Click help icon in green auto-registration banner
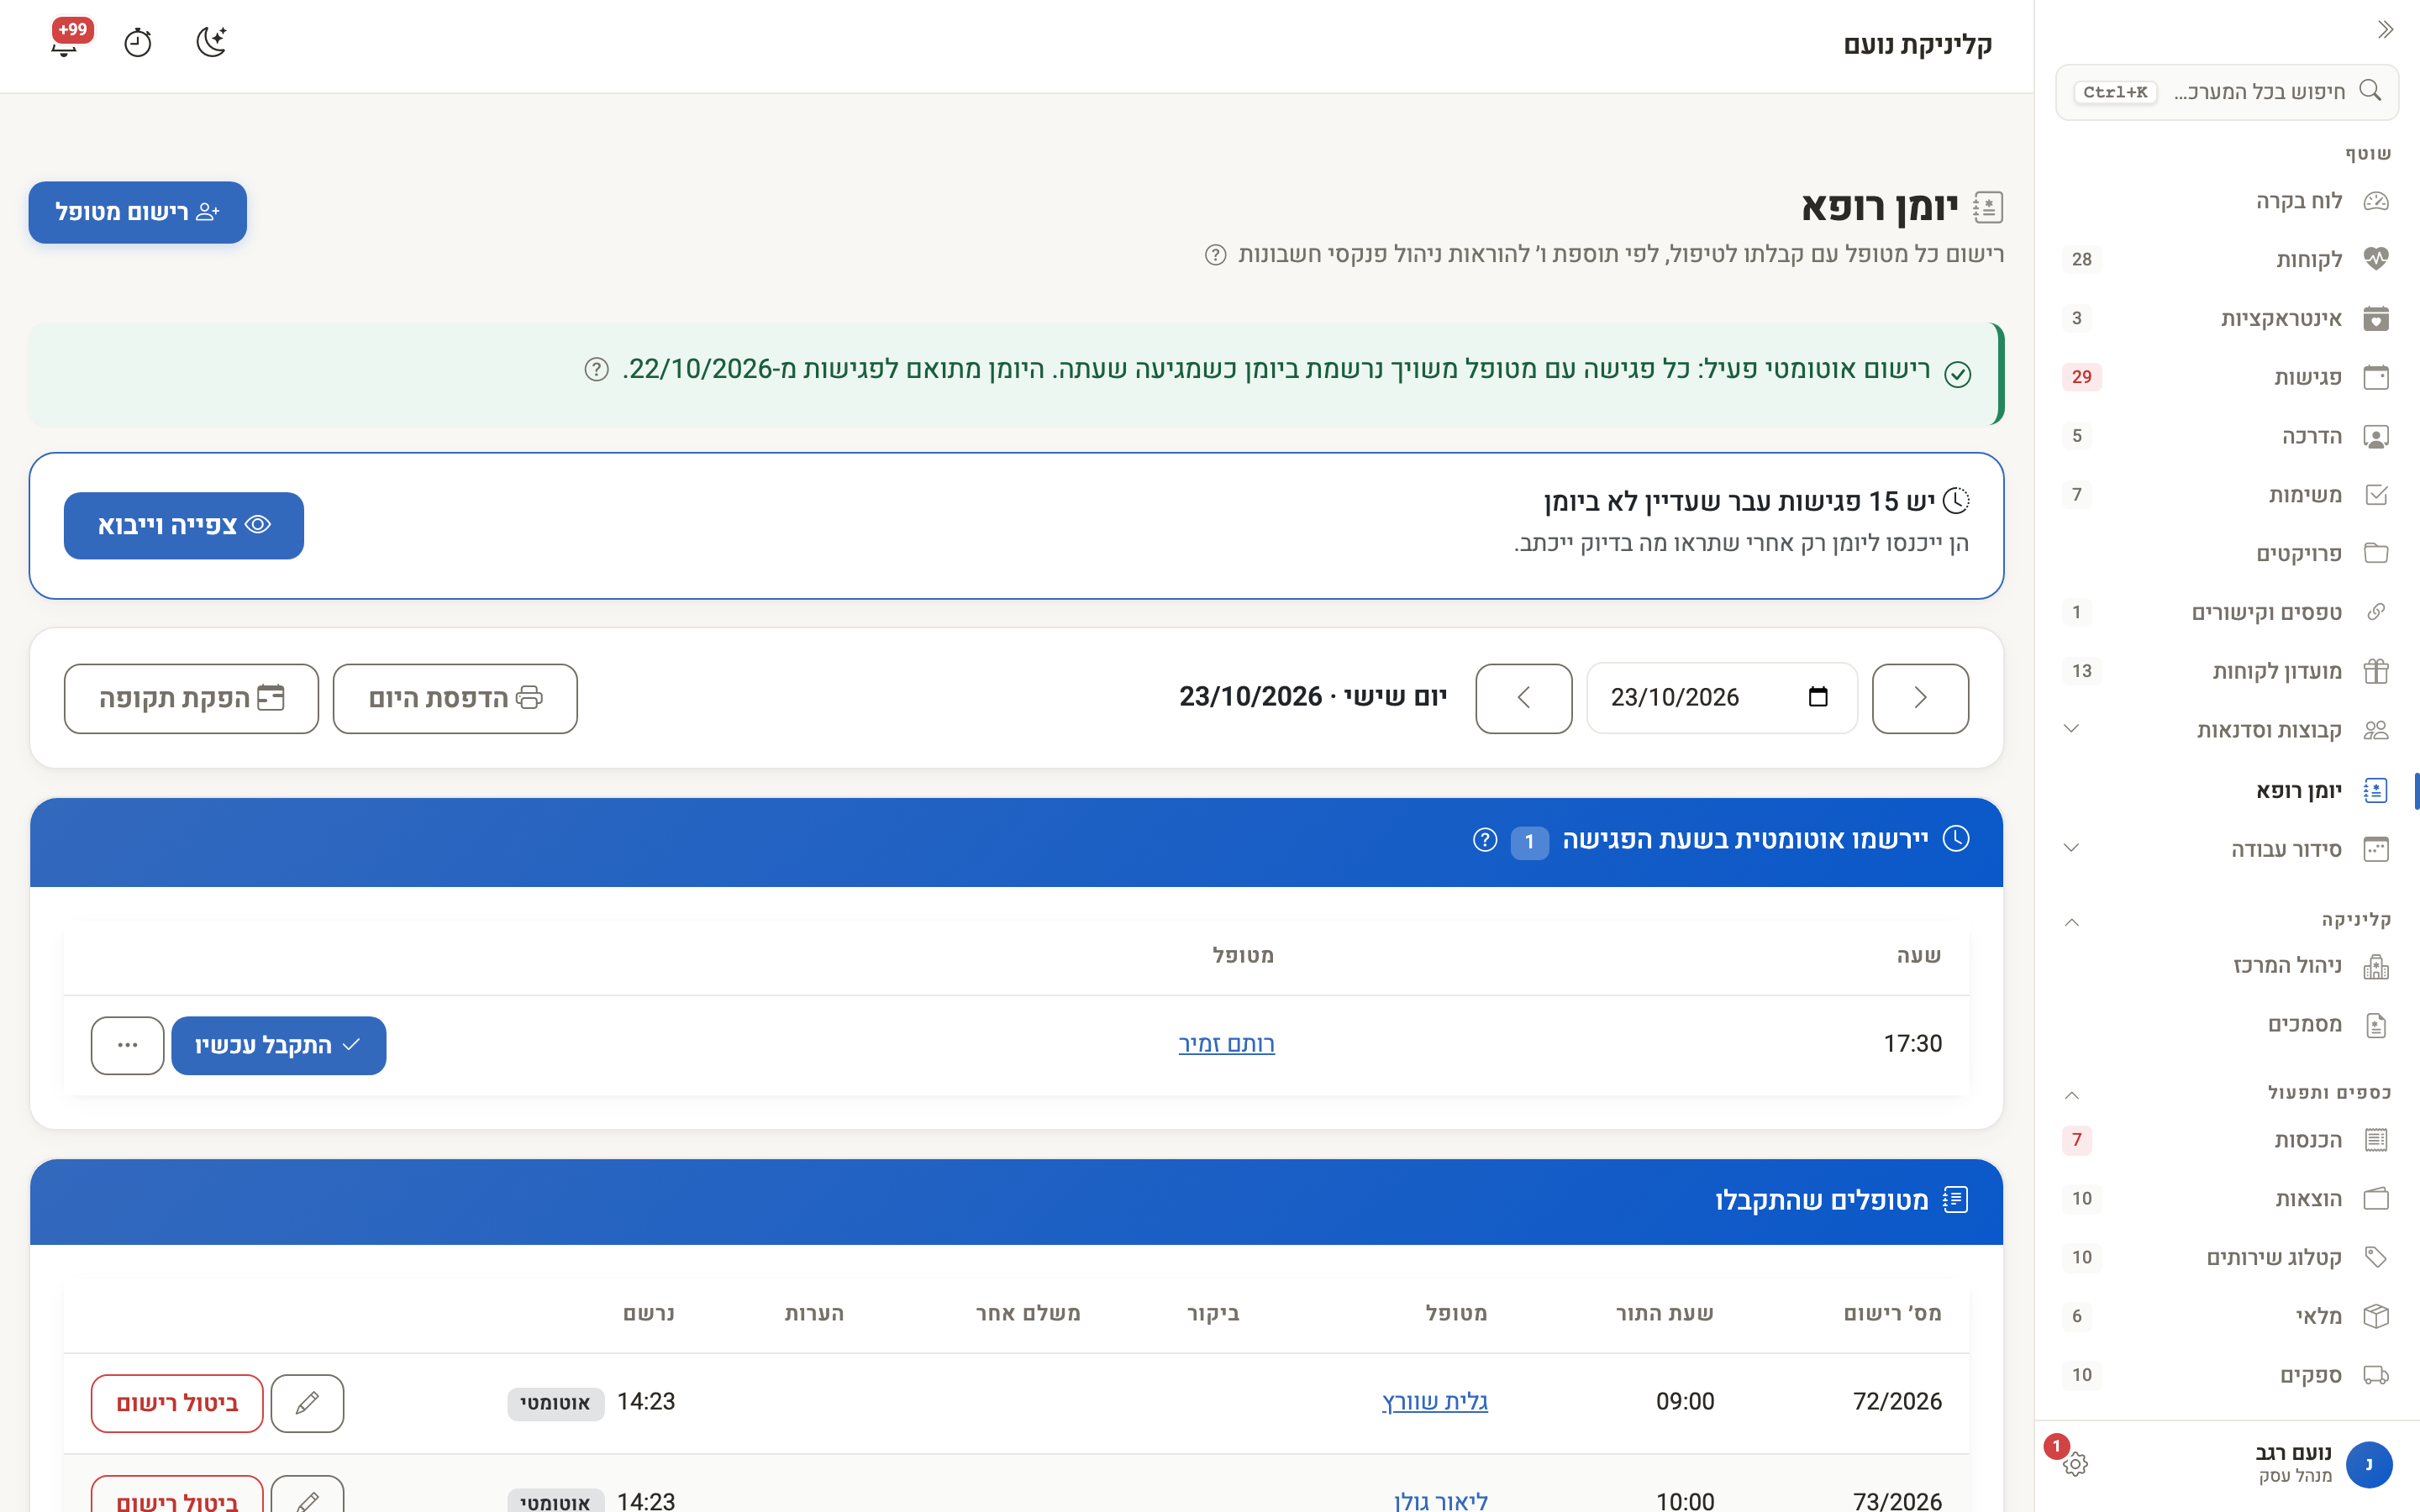 click(596, 370)
